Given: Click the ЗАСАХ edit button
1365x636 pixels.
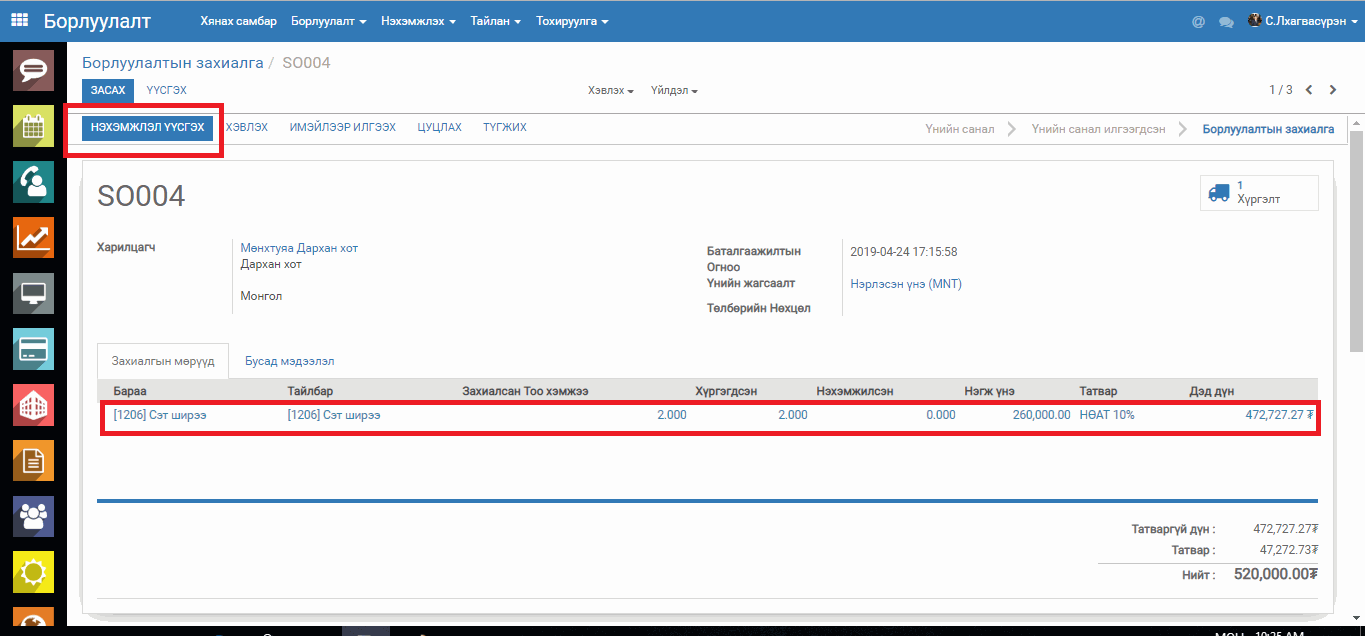Looking at the screenshot, I should (x=108, y=90).
